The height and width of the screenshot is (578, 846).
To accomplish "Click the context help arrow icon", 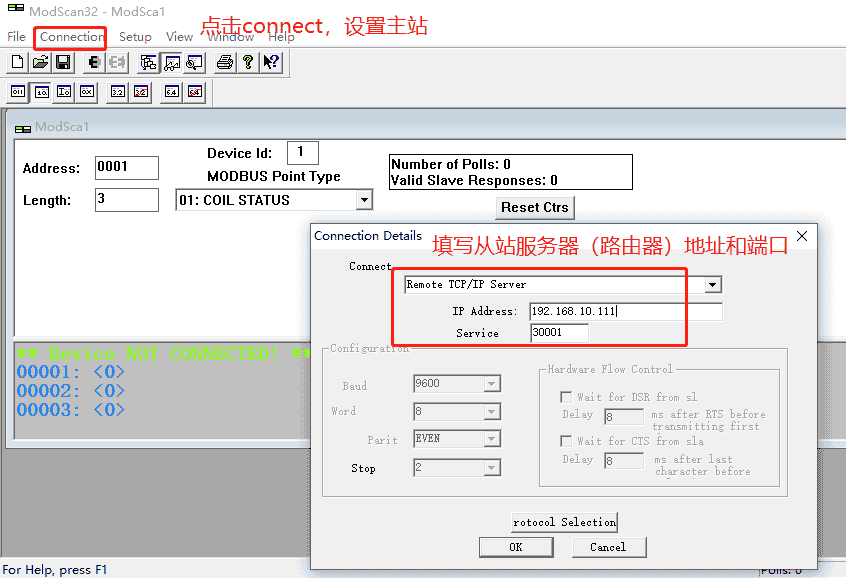I will 271,63.
